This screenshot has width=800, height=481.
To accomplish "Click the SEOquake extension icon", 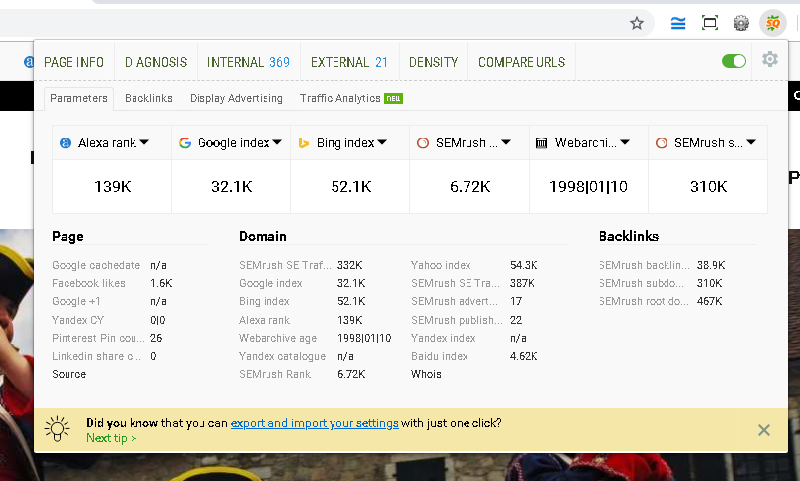I will (772, 23).
